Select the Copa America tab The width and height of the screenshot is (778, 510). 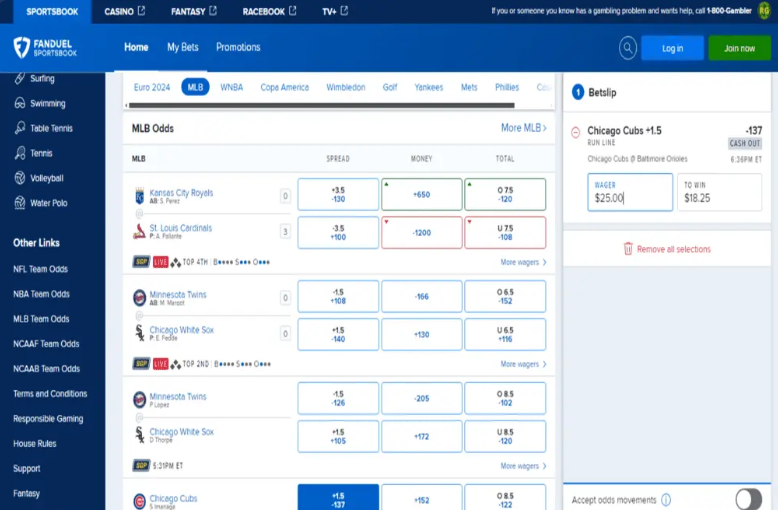(x=285, y=87)
